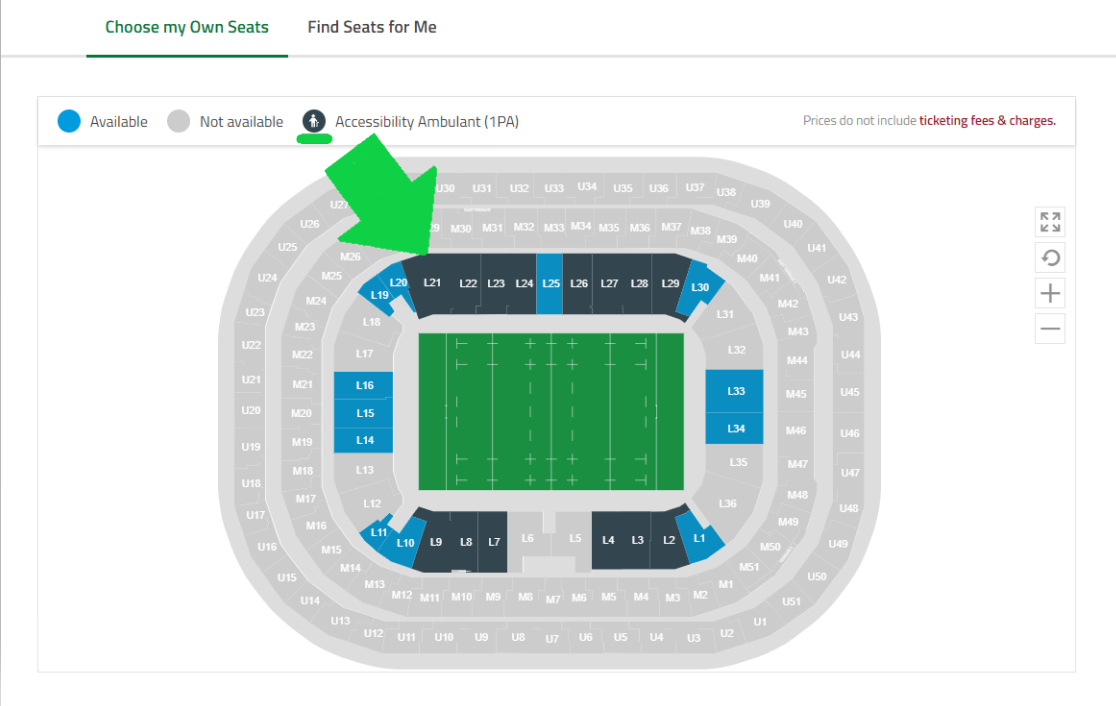Viewport: 1116px width, 706px height.
Task: Choose available section L16
Action: point(364,385)
